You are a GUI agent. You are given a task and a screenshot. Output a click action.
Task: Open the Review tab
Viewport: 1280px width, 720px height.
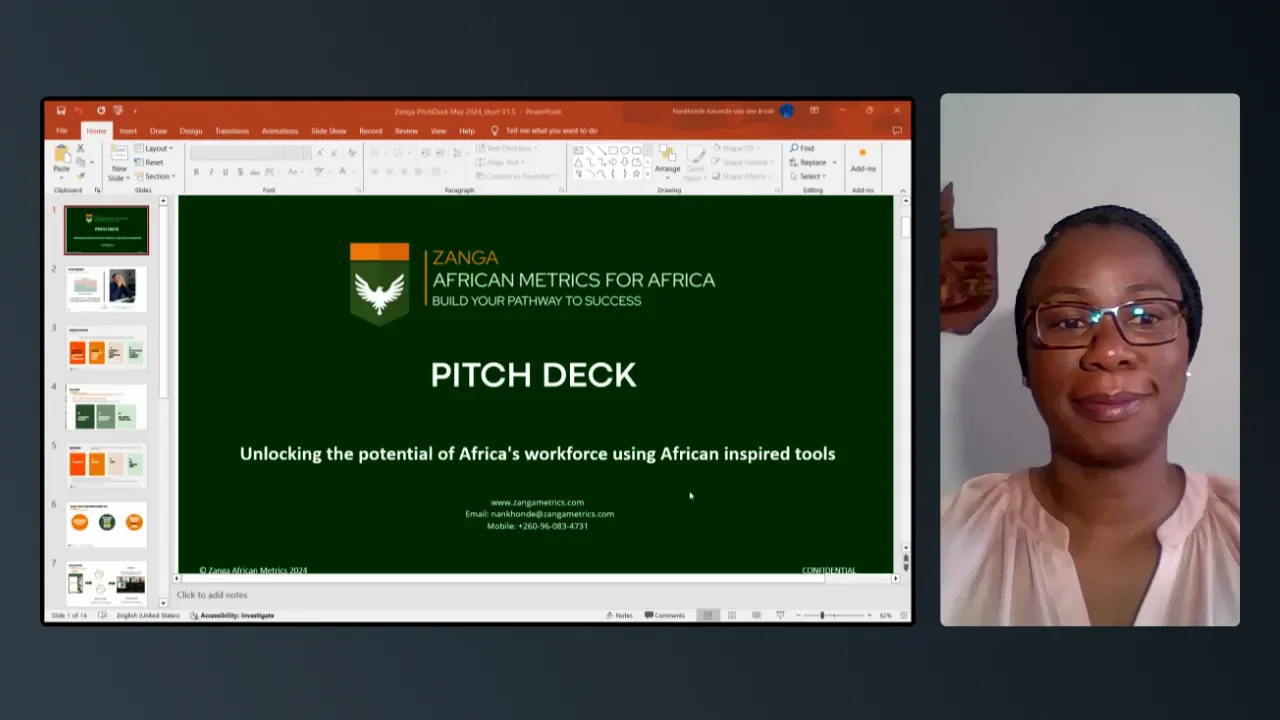406,131
